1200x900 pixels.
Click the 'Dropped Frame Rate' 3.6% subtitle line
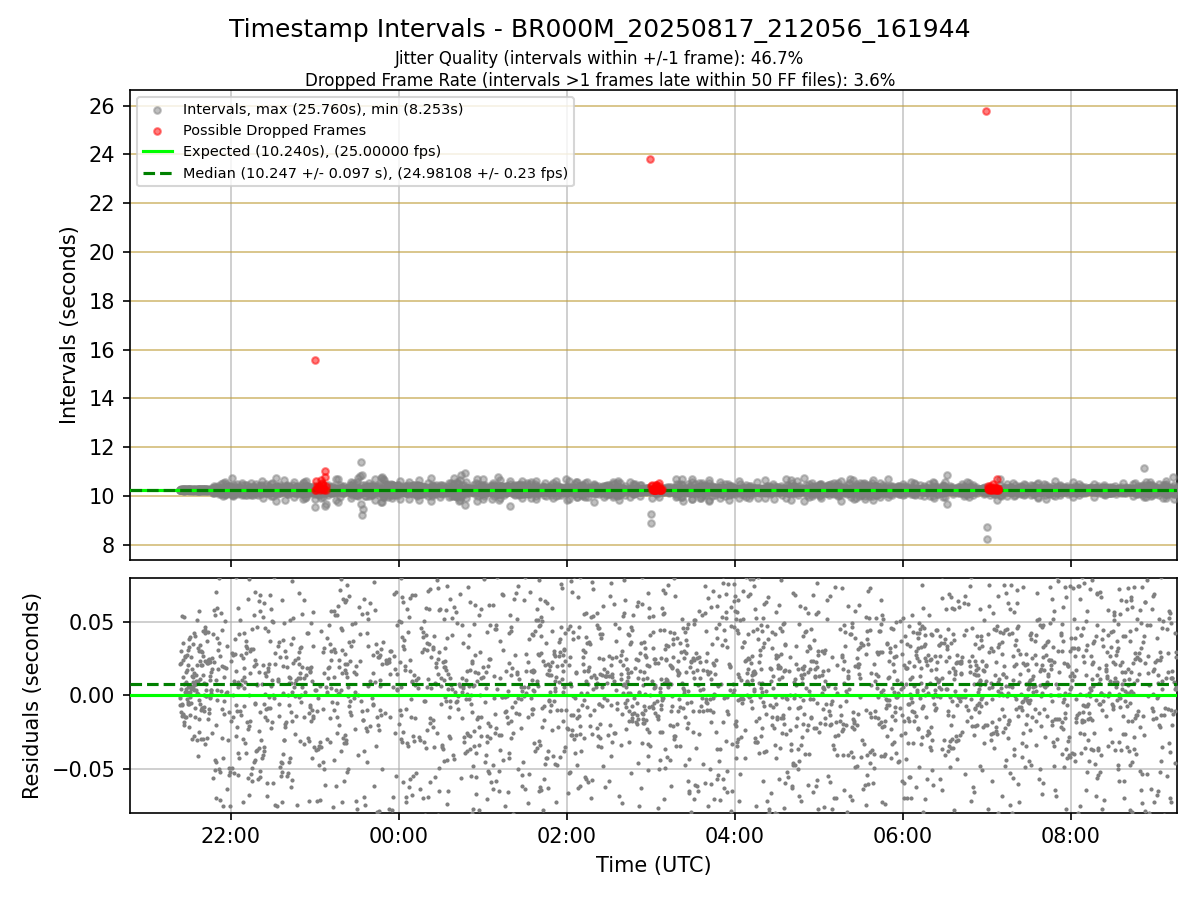[x=599, y=79]
